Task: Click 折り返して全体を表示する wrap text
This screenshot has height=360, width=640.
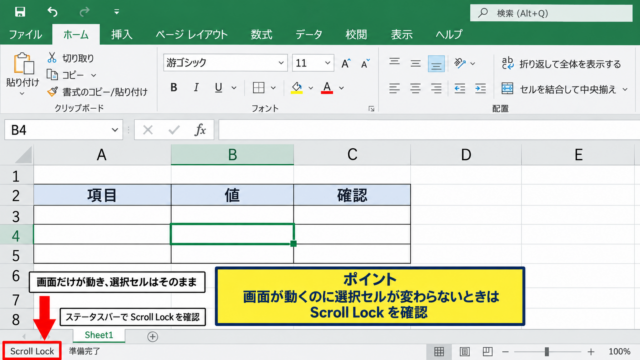Action: click(x=561, y=64)
